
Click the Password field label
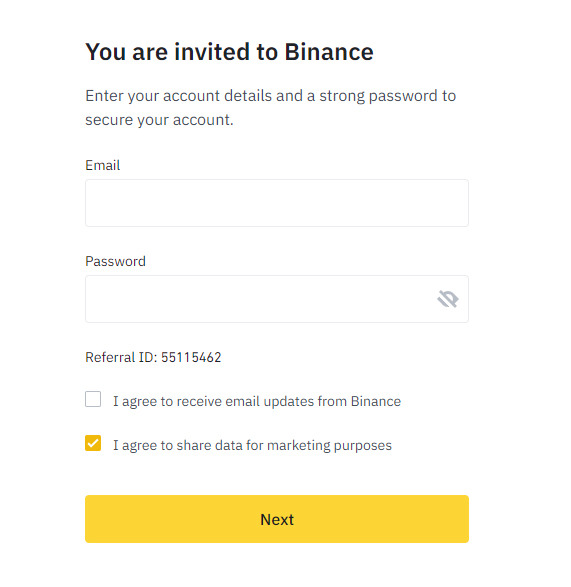click(115, 261)
